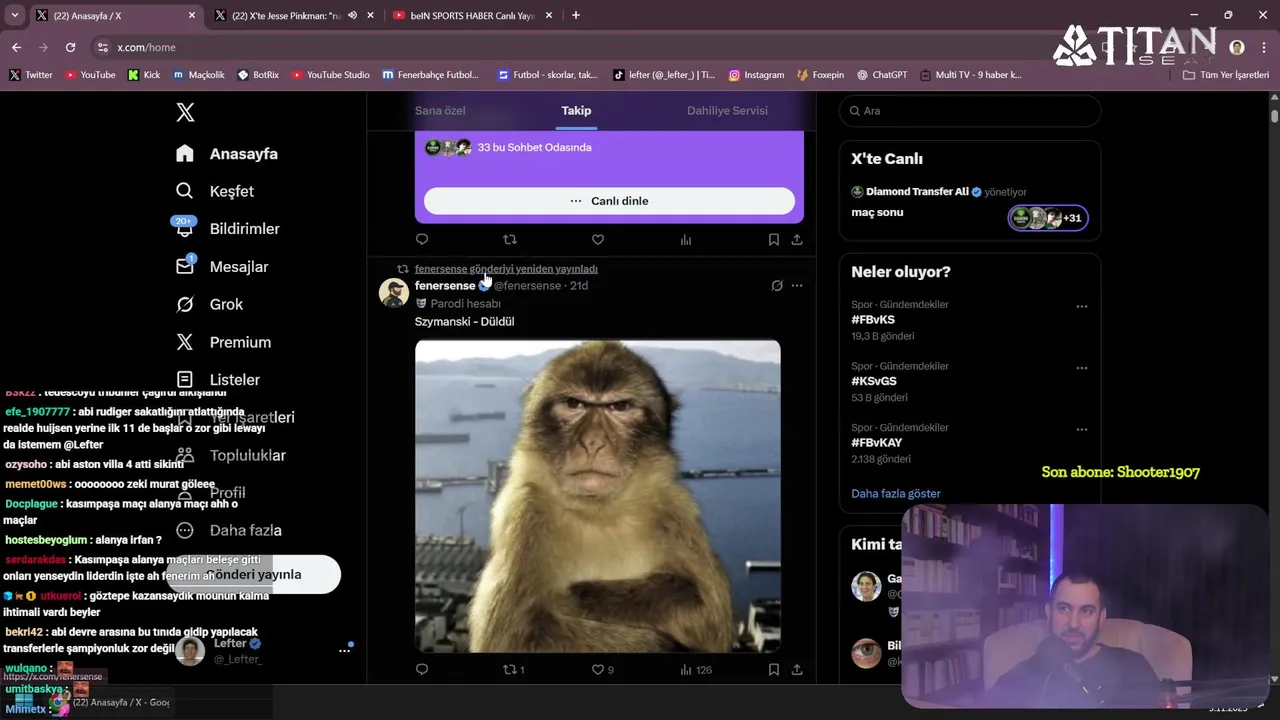Share the Szymanski post
Image resolution: width=1280 pixels, height=720 pixels.
pyautogui.click(x=797, y=670)
